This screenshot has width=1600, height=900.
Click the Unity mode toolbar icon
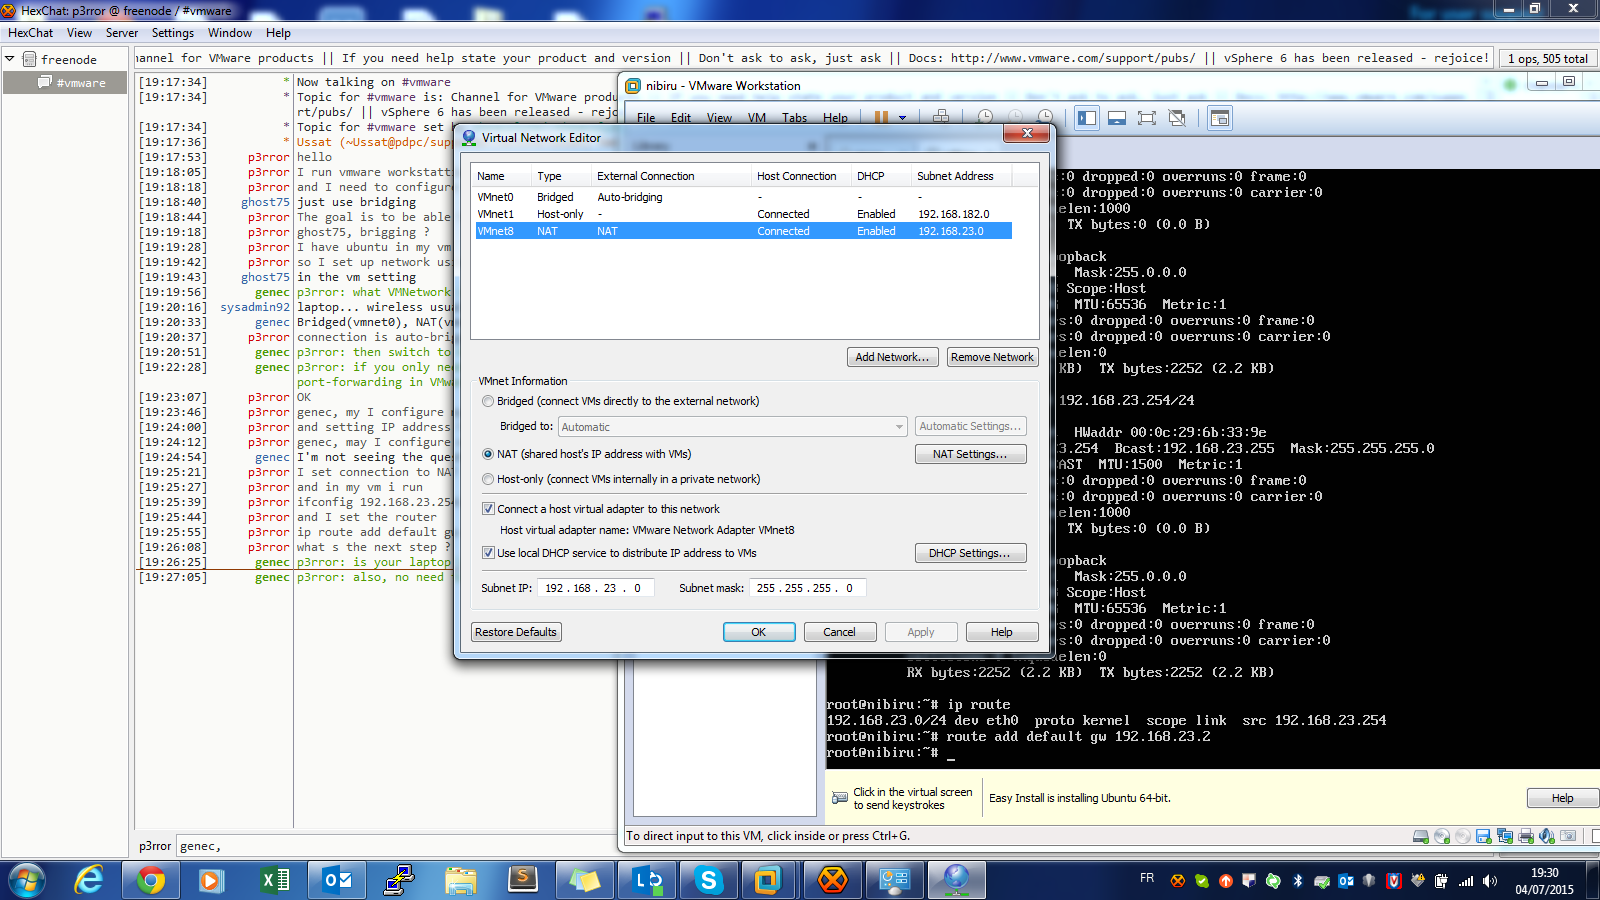pos(1177,118)
